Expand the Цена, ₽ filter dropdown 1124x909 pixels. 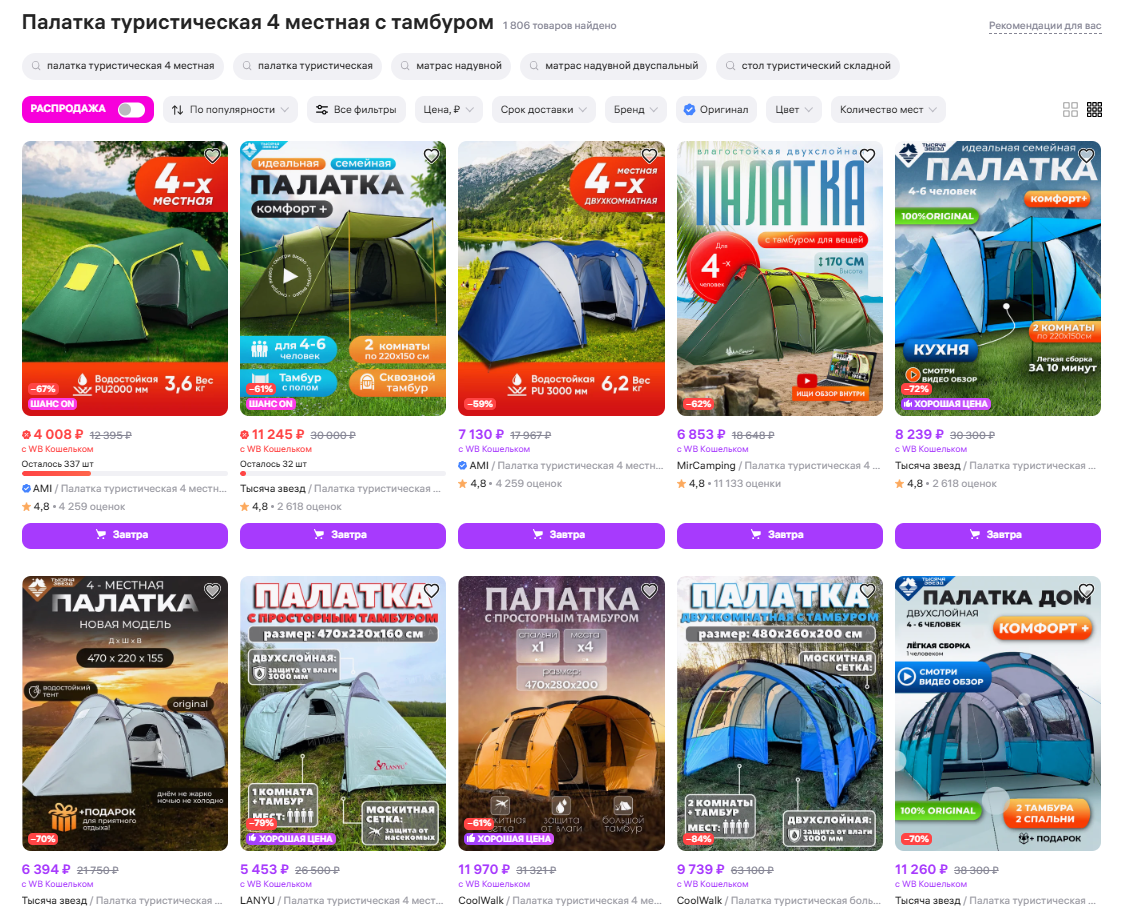coord(449,110)
